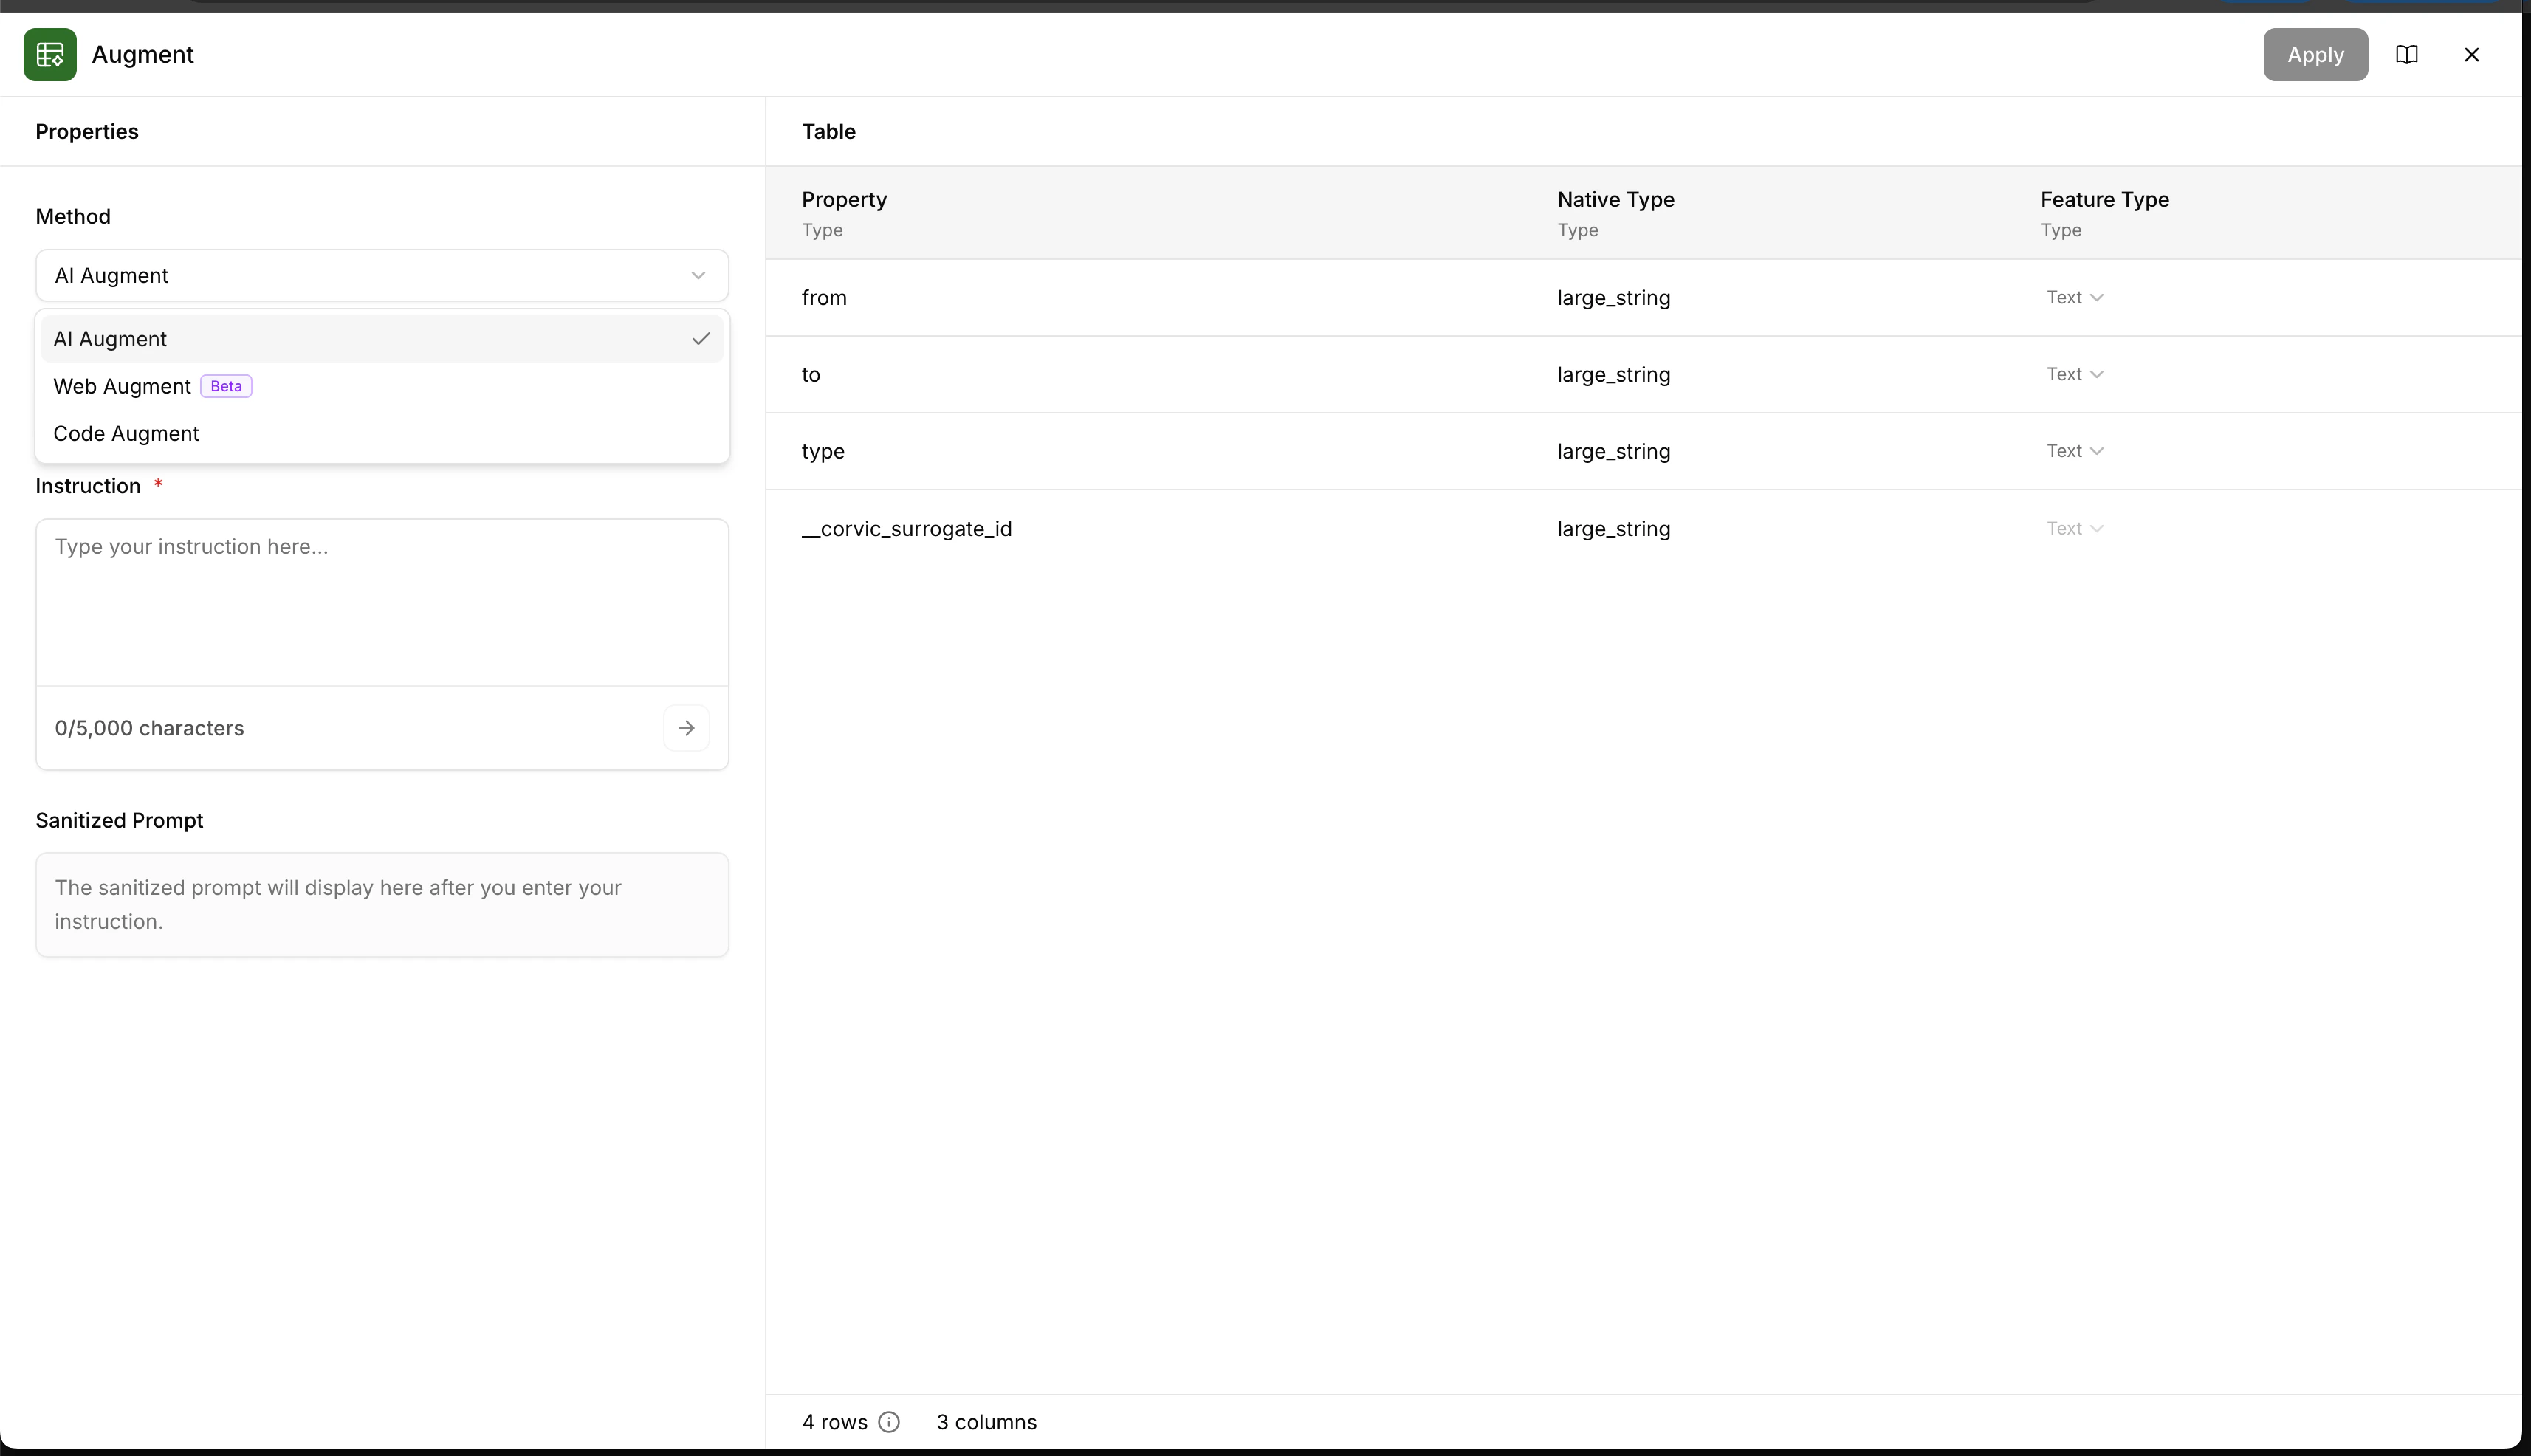Screen dimensions: 2531x1456
Task: Select Code Augment from method list
Action: [x=126, y=433]
